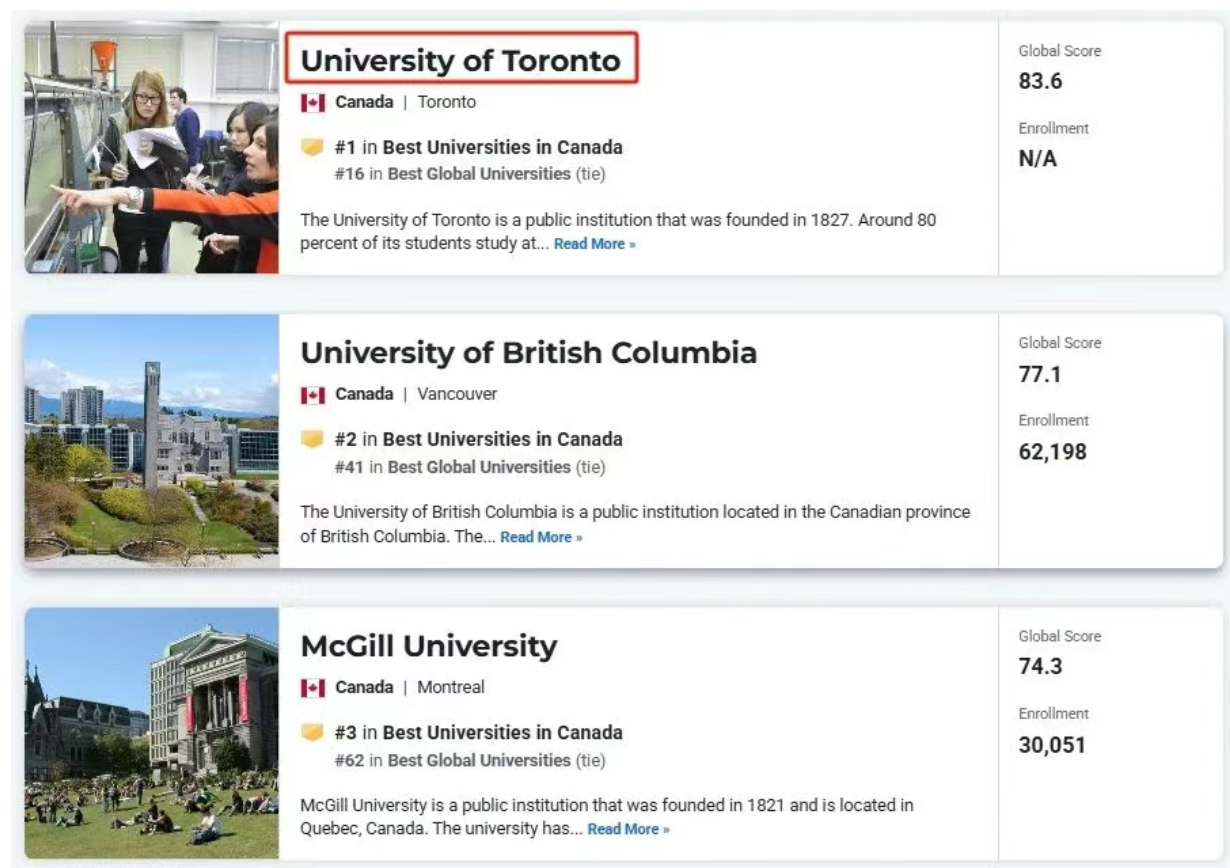
Task: Click Read More on University of Toronto description
Action: 595,244
